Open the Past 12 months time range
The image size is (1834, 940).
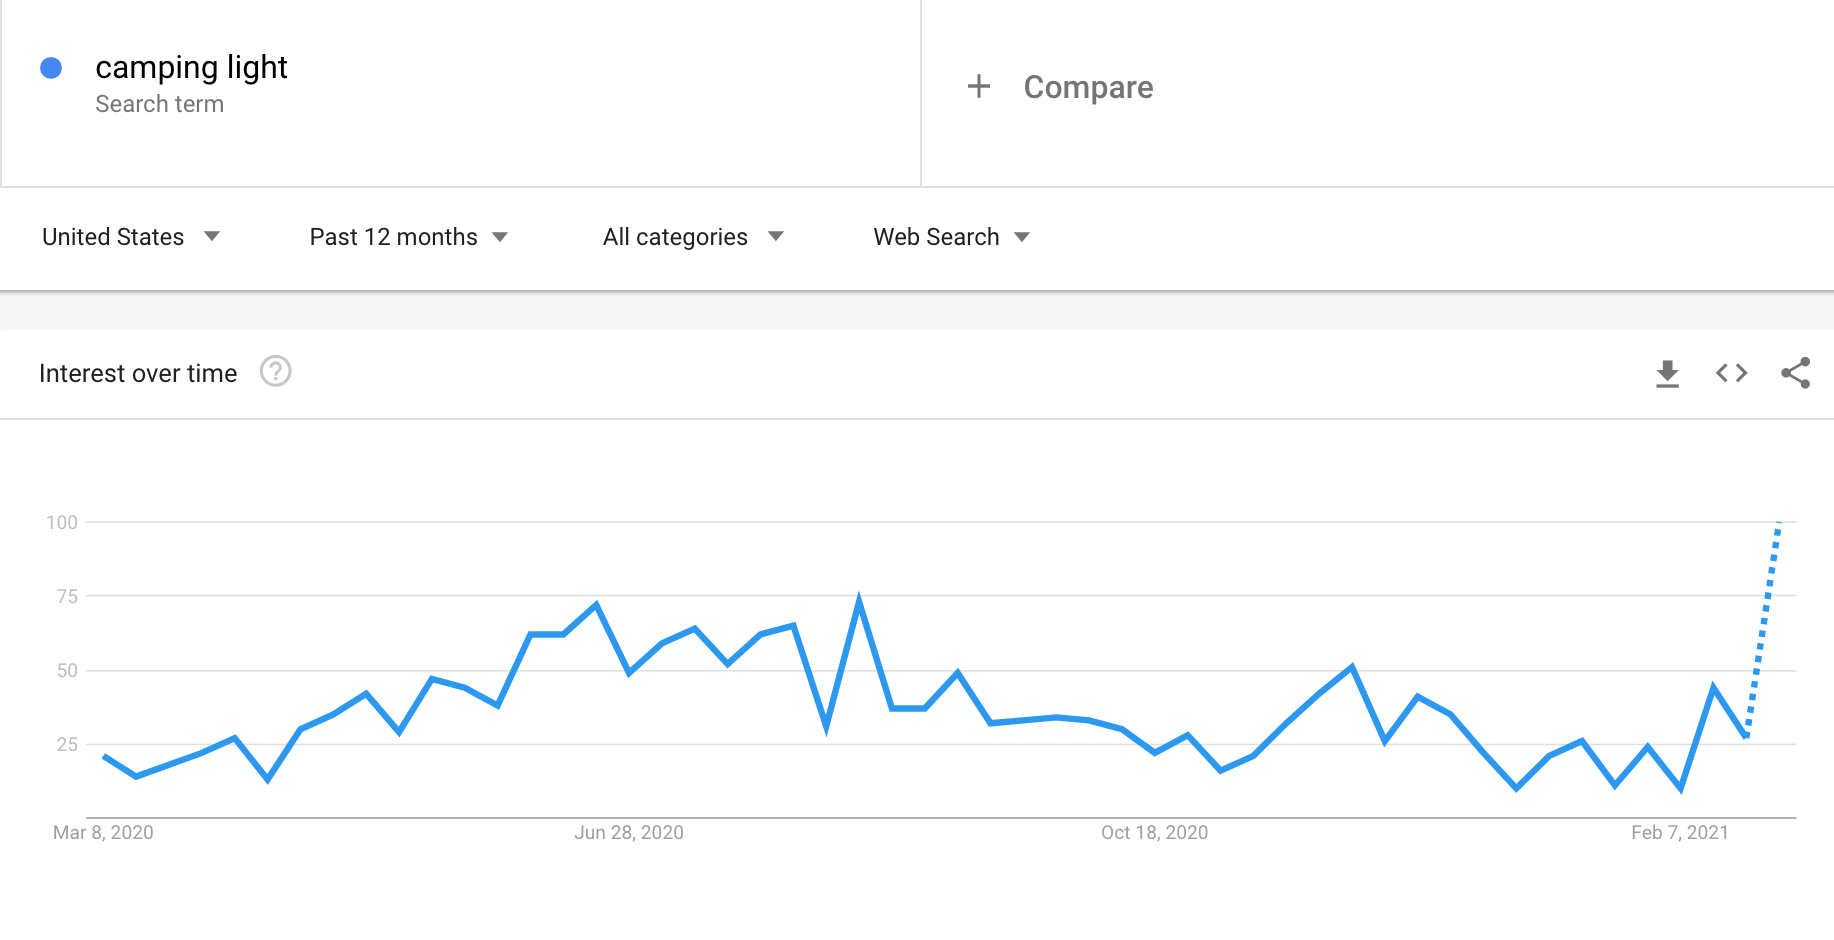tap(408, 237)
